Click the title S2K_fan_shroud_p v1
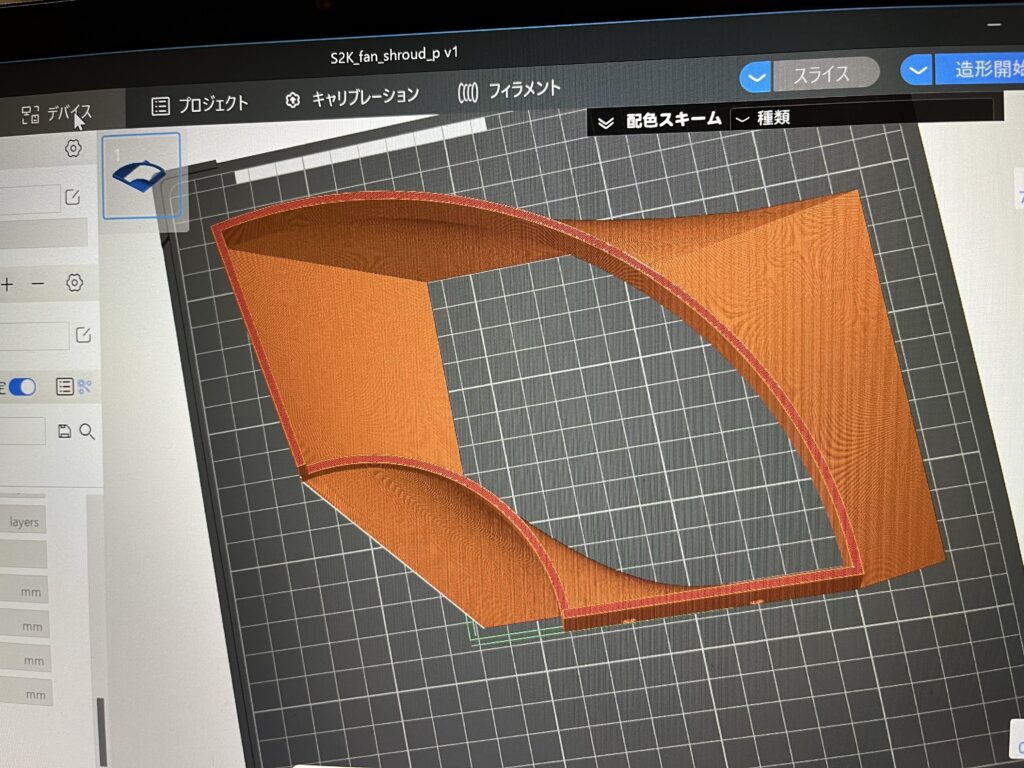Image resolution: width=1024 pixels, height=768 pixels. (x=394, y=56)
